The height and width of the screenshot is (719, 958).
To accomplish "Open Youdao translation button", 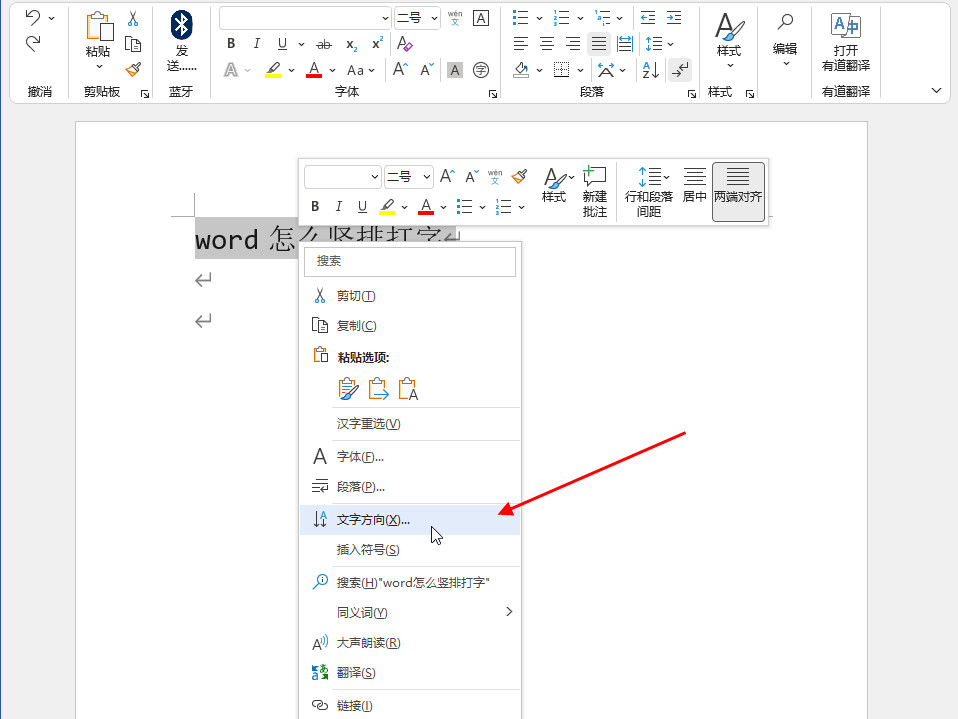I will [846, 42].
